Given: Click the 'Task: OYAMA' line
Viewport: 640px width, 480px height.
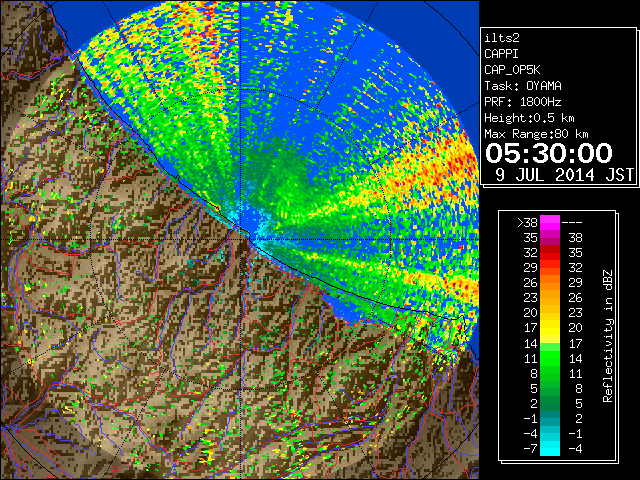Looking at the screenshot, I should pos(523,86).
